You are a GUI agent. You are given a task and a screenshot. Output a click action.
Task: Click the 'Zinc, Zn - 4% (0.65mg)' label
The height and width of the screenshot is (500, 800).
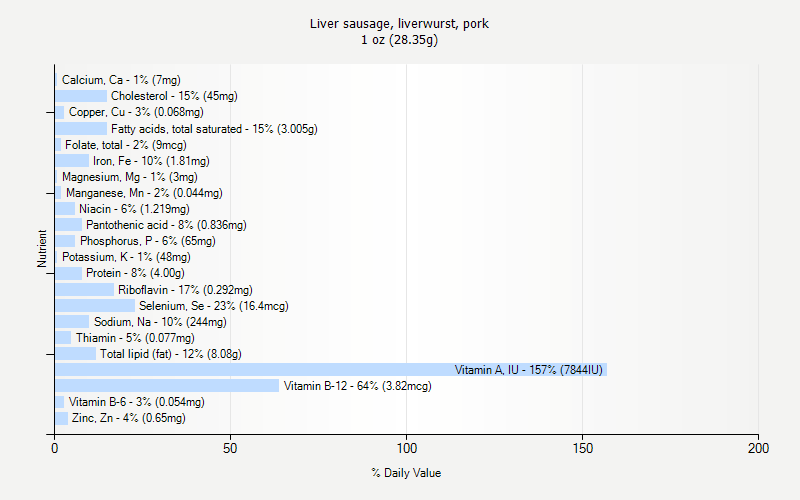[x=129, y=418]
